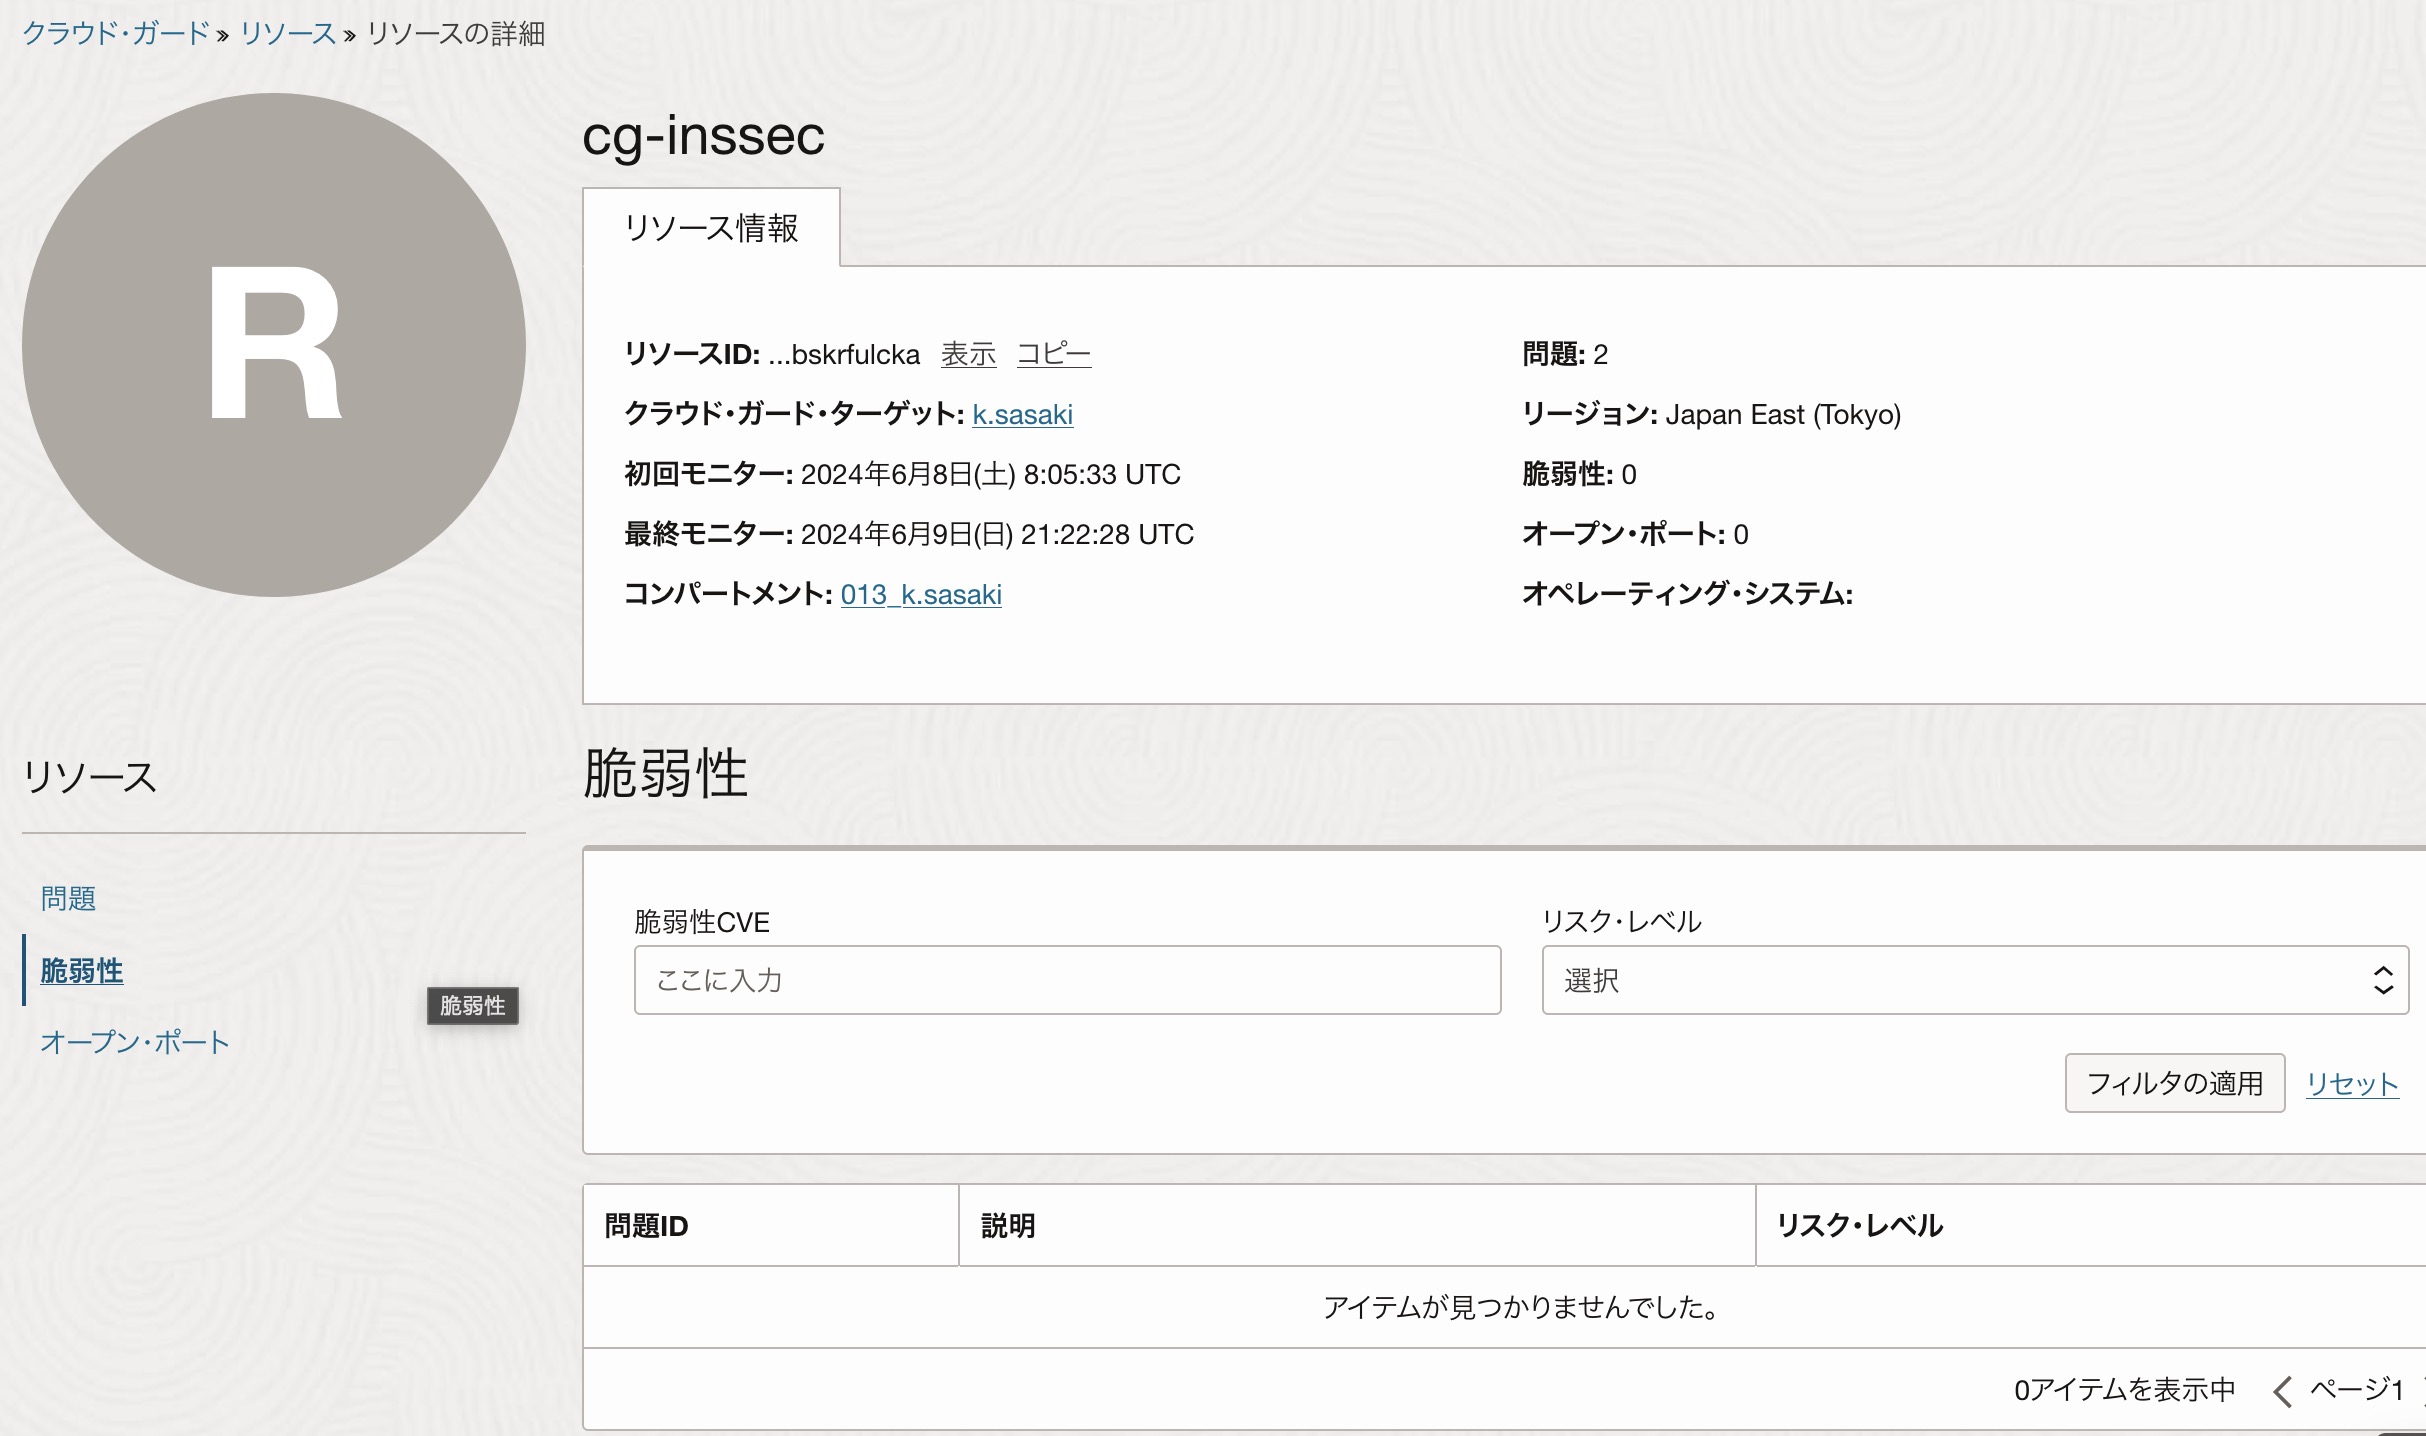The width and height of the screenshot is (2426, 1436).
Task: Open the k.sasaki Cloud Guard target link
Action: click(x=1022, y=414)
